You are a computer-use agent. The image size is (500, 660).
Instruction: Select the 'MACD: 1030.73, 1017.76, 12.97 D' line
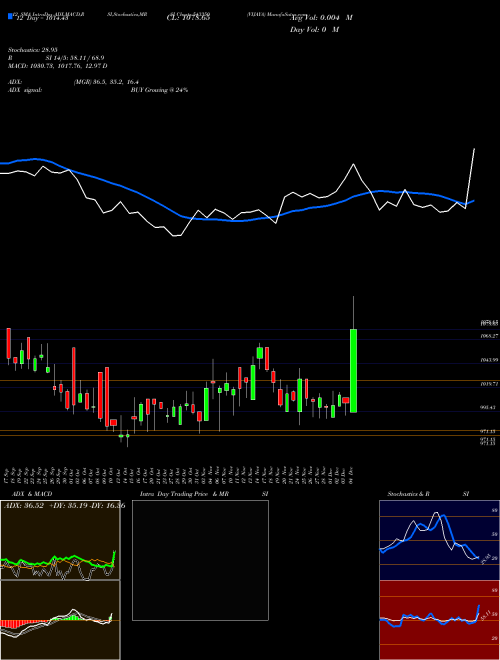[58, 66]
